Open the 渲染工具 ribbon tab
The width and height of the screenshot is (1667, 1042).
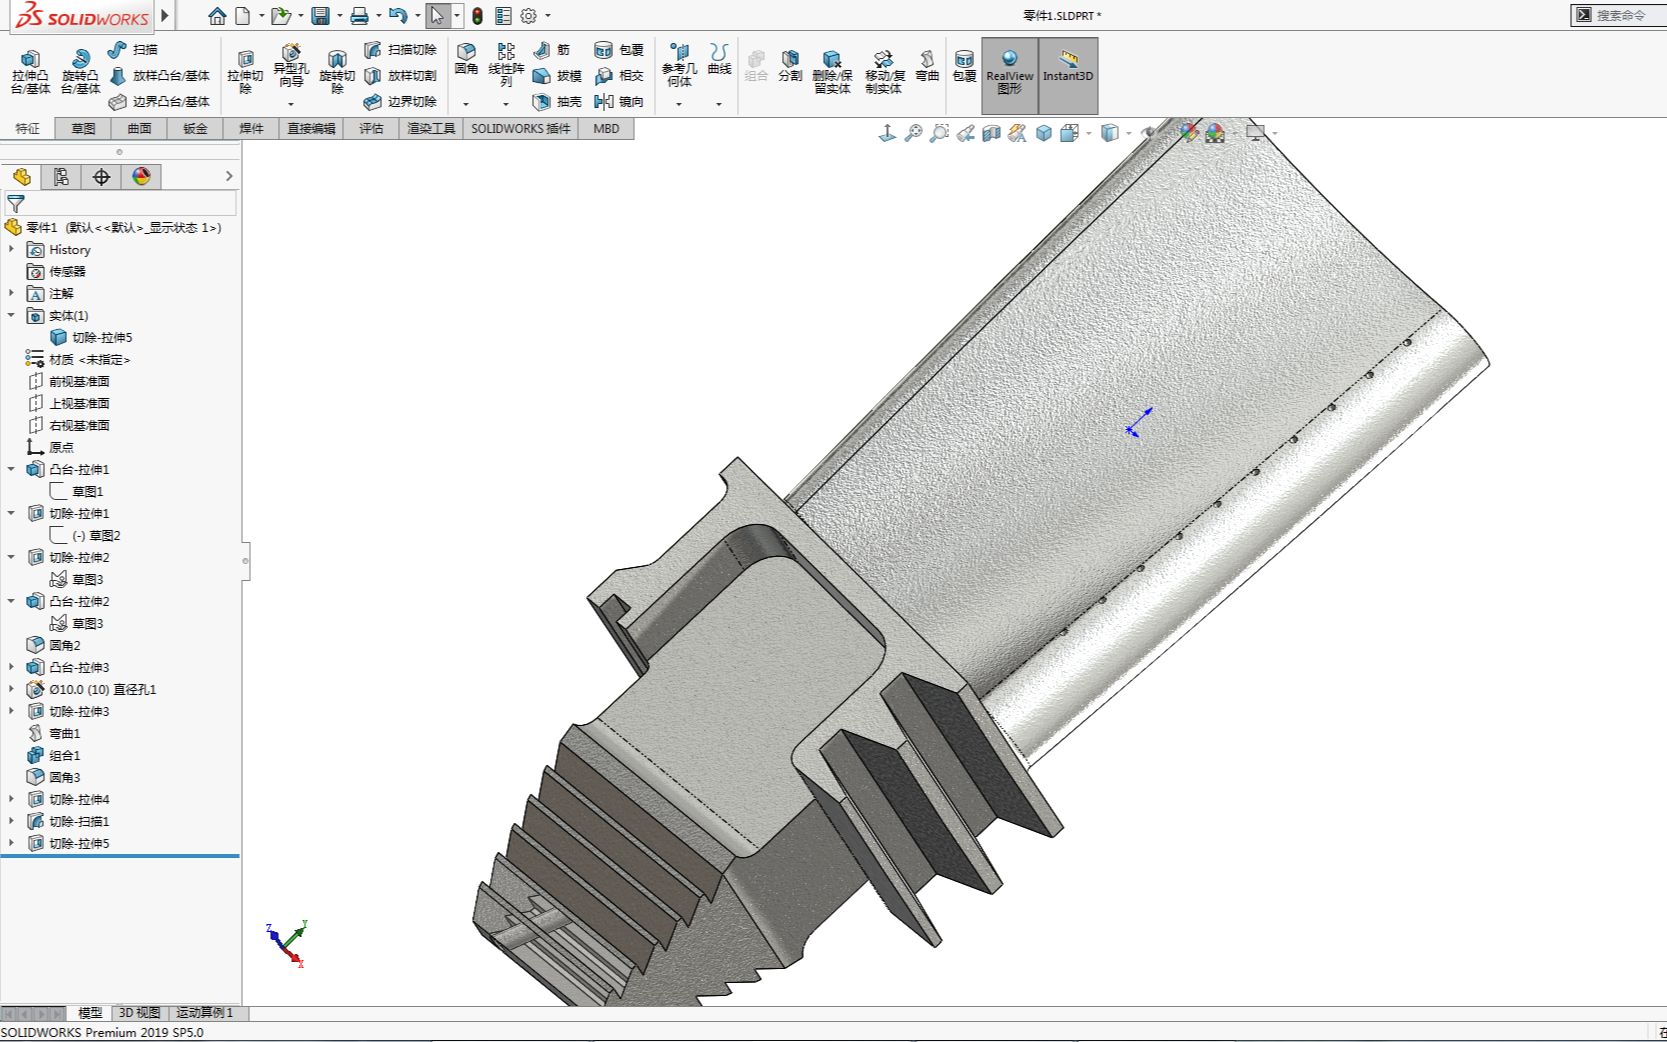pyautogui.click(x=430, y=128)
